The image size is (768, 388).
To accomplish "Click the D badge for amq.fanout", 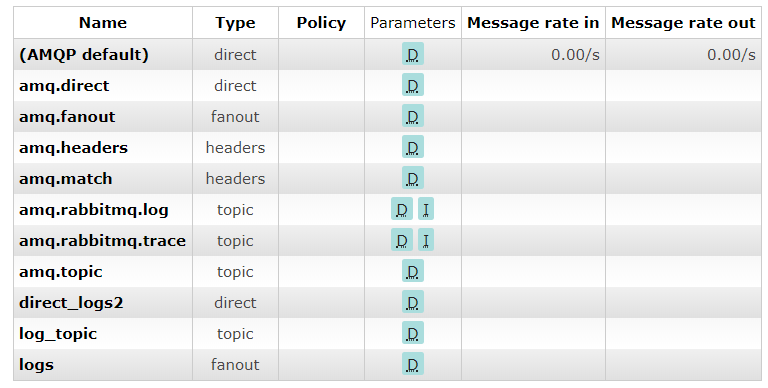I will (412, 116).
